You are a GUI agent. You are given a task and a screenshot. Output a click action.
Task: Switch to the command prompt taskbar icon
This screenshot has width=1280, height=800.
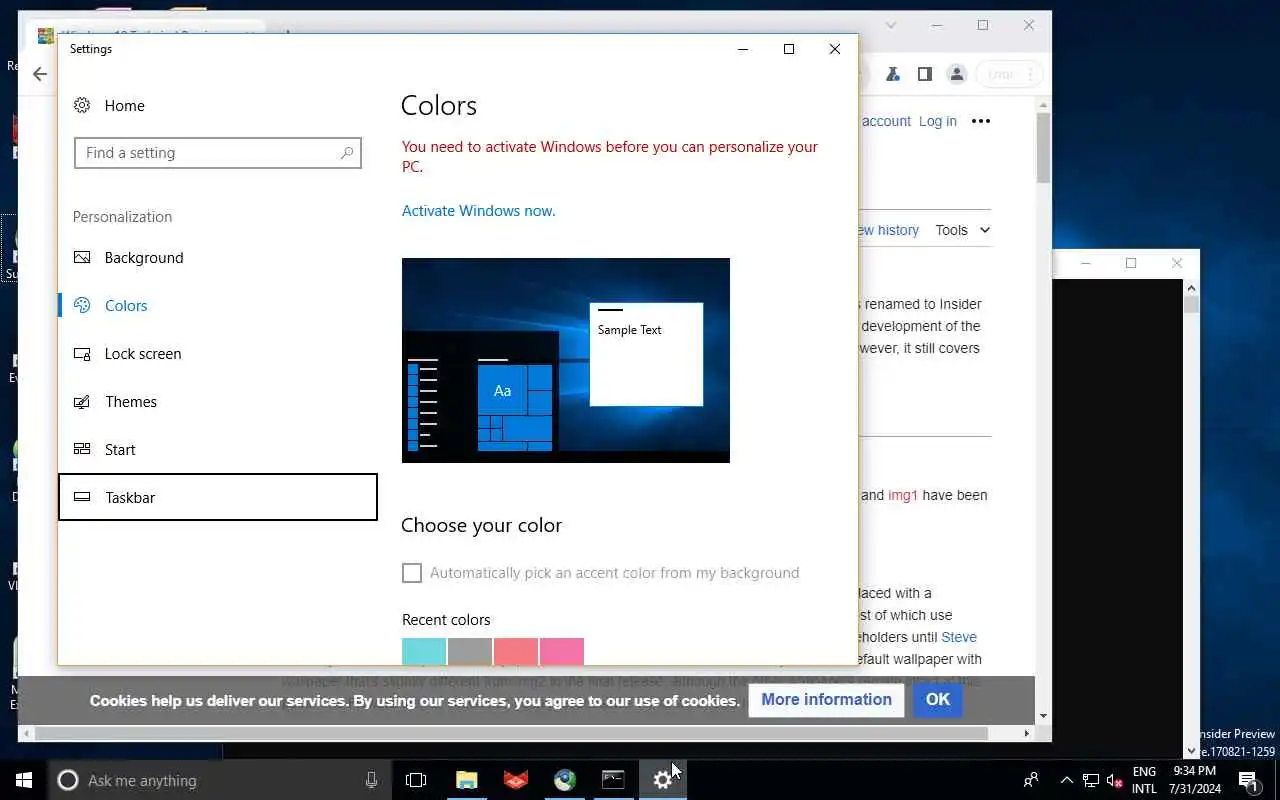pyautogui.click(x=614, y=780)
